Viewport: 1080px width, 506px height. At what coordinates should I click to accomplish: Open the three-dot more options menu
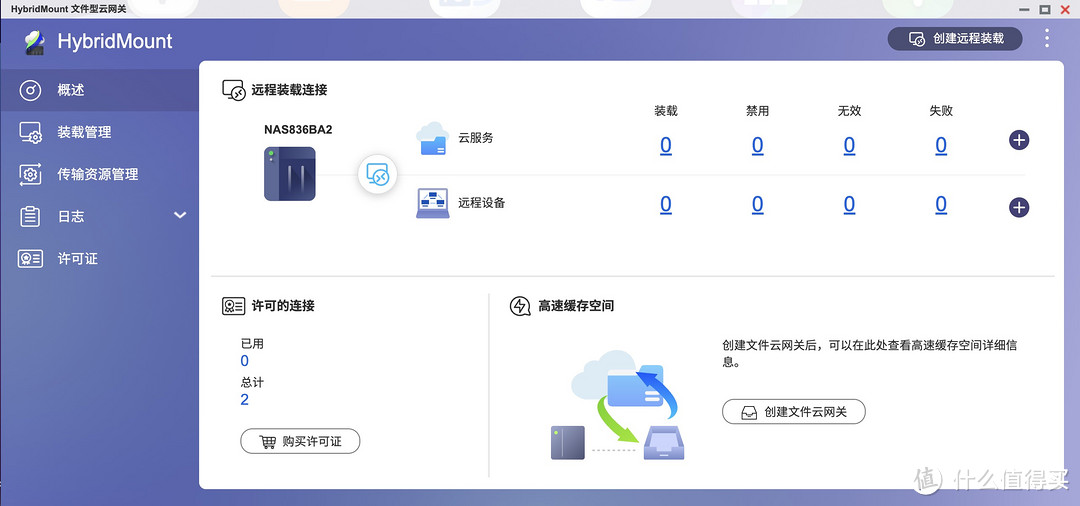pos(1047,39)
